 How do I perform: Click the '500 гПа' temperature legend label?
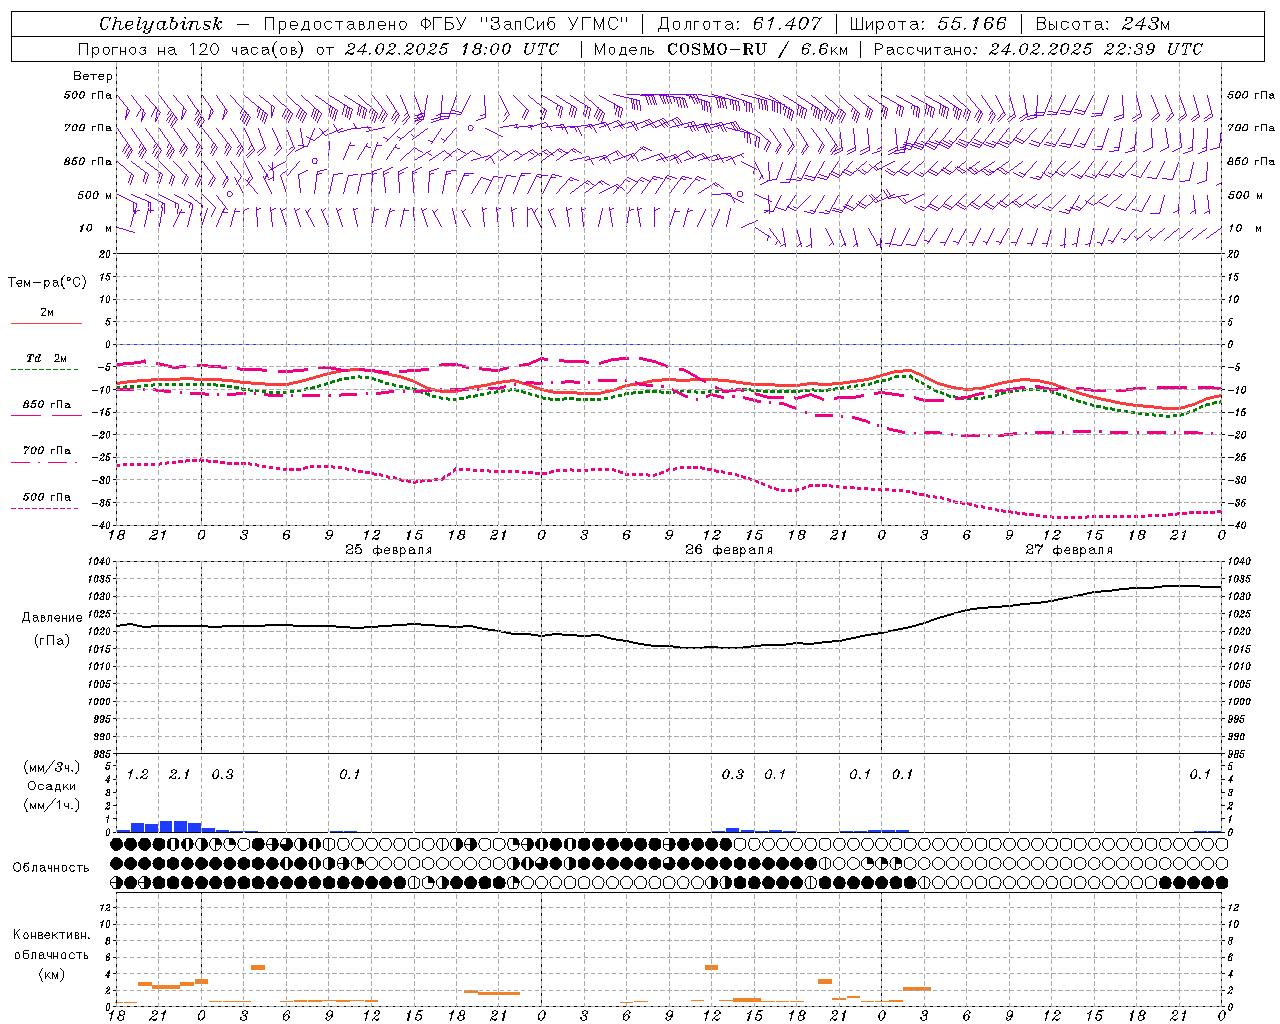[47, 497]
